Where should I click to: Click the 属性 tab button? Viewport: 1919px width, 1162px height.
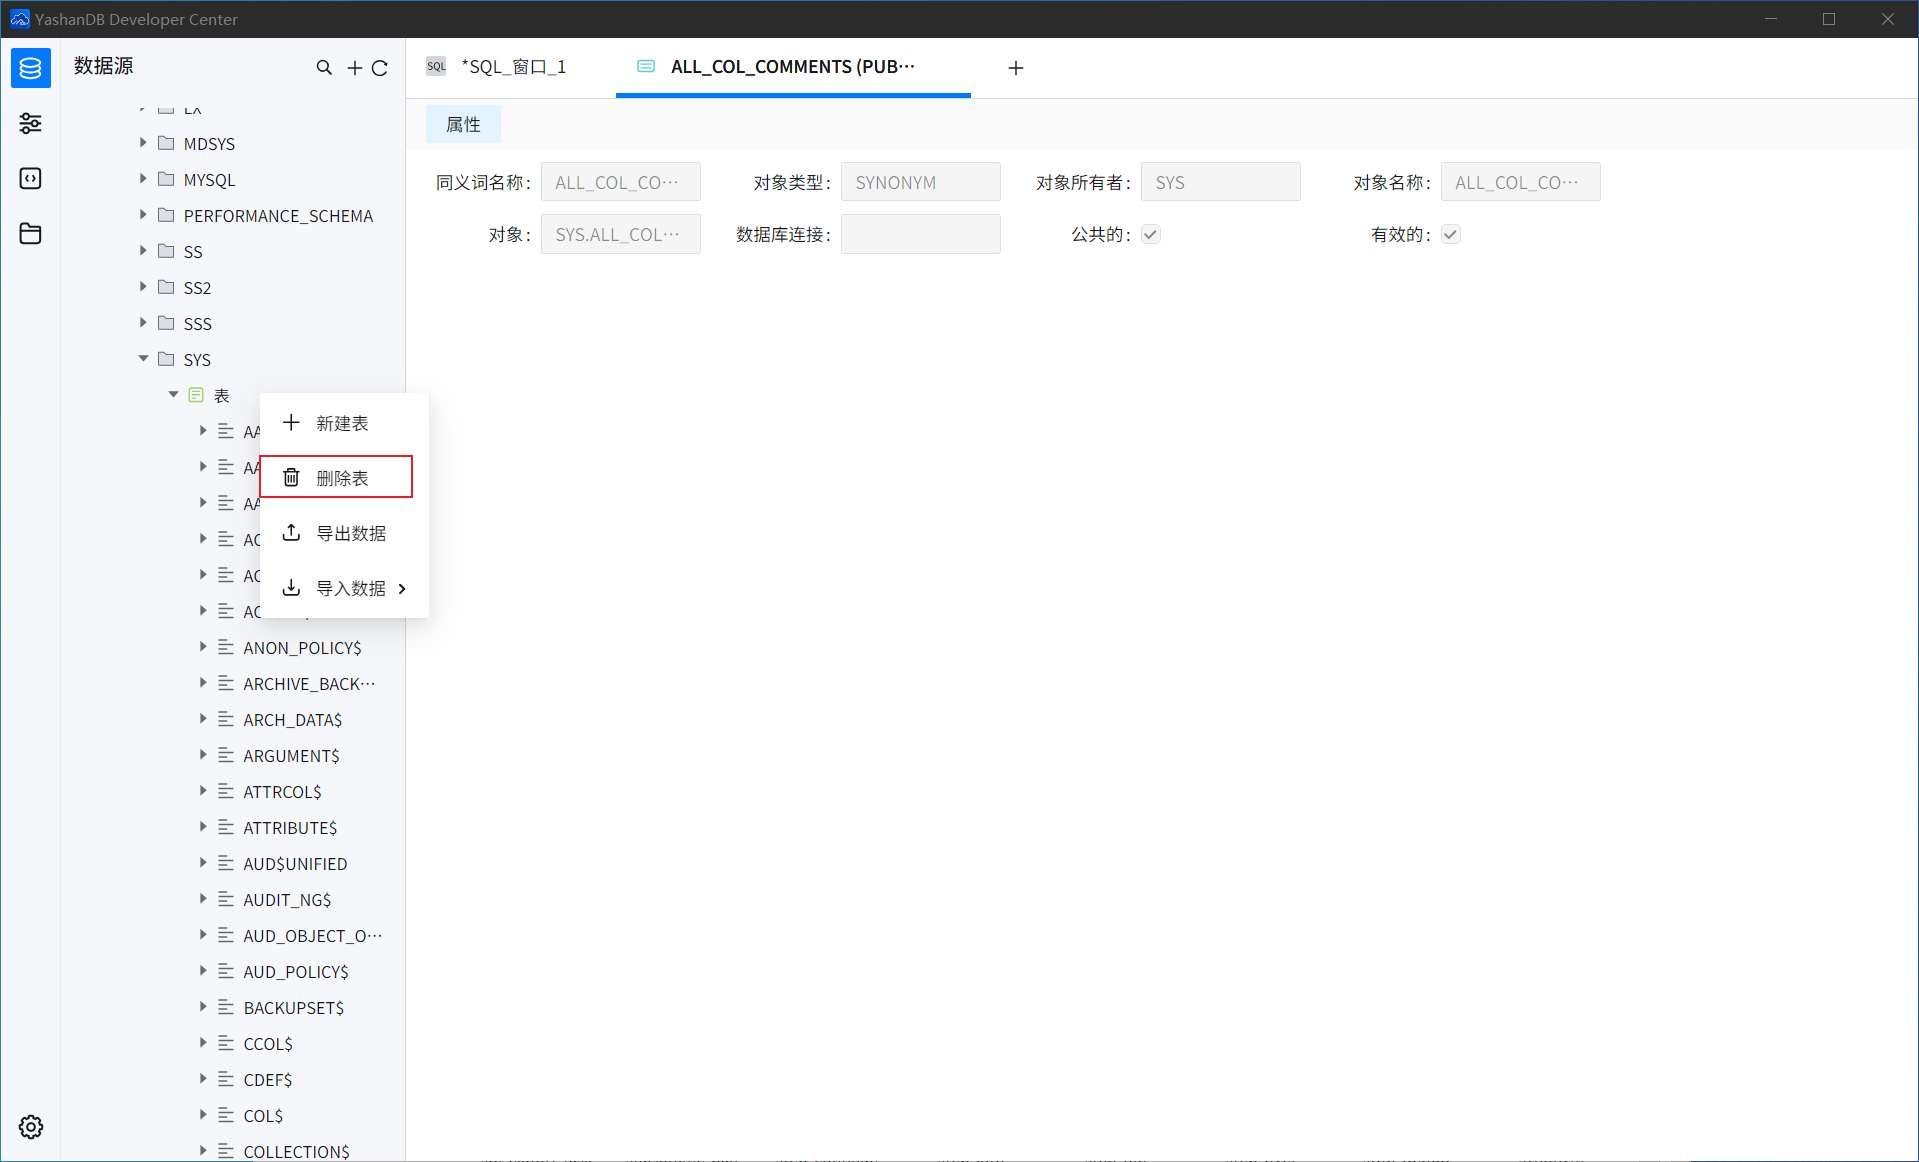pyautogui.click(x=463, y=125)
